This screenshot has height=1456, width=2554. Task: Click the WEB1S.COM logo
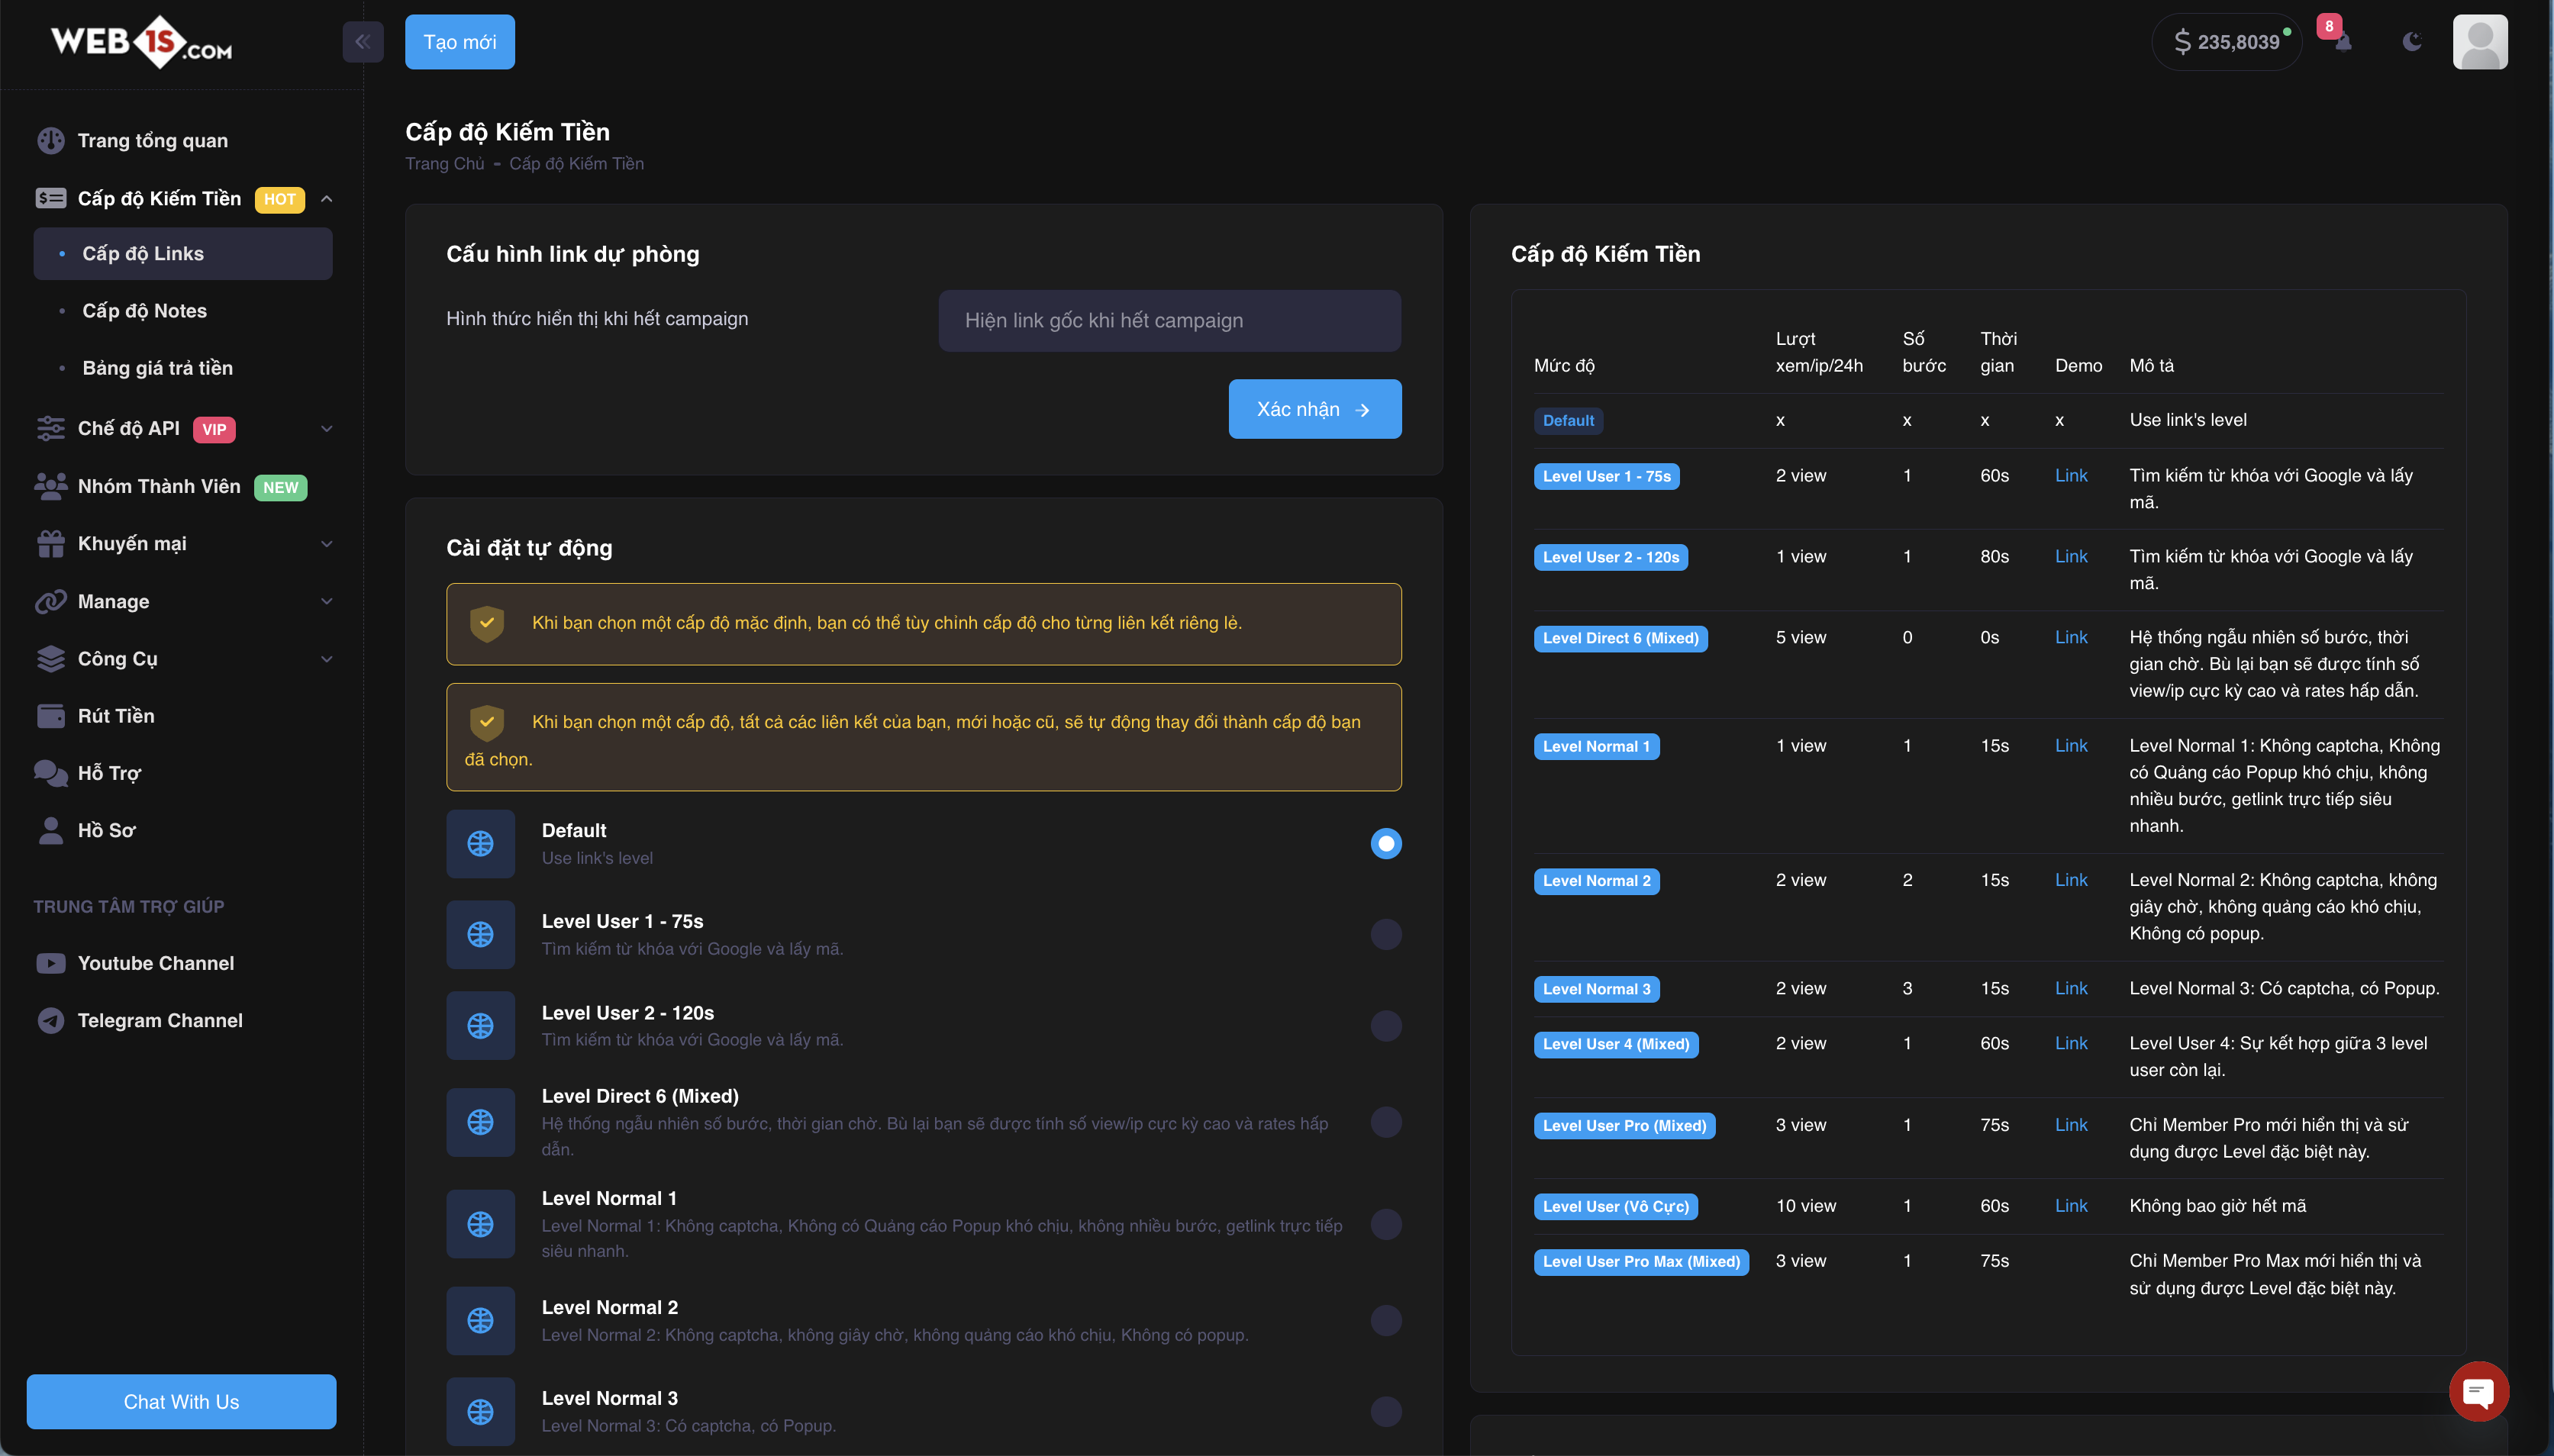click(141, 42)
